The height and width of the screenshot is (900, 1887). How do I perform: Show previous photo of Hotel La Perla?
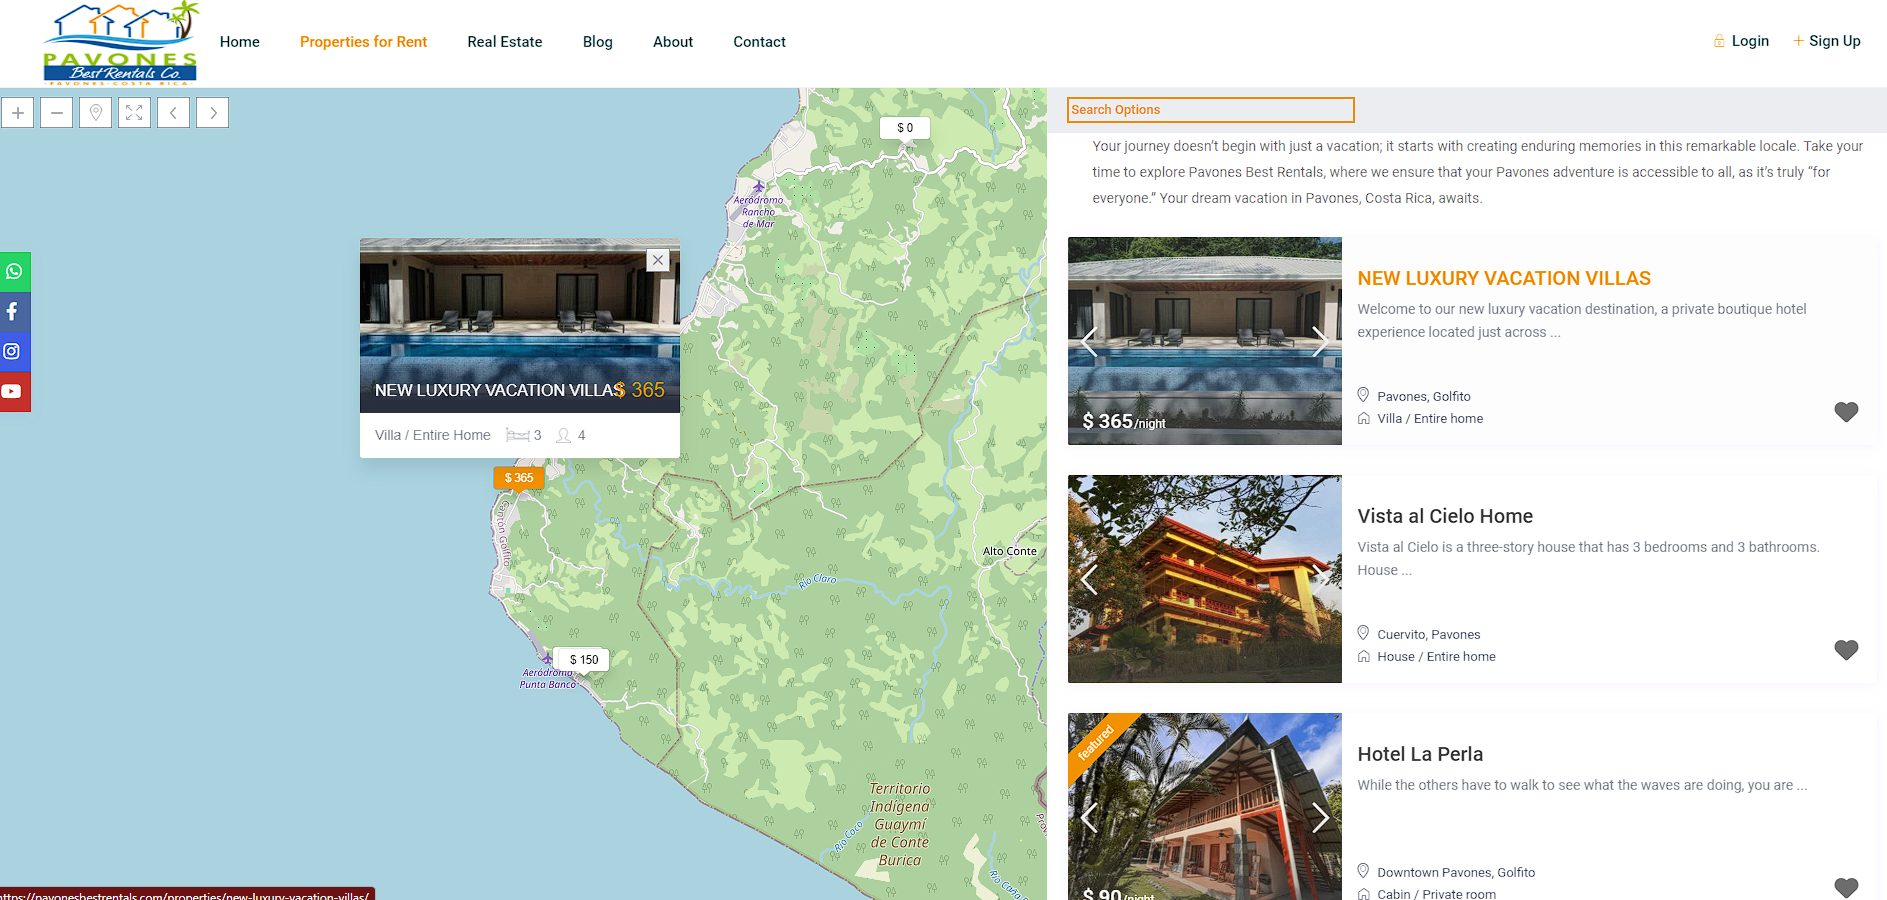[1090, 817]
